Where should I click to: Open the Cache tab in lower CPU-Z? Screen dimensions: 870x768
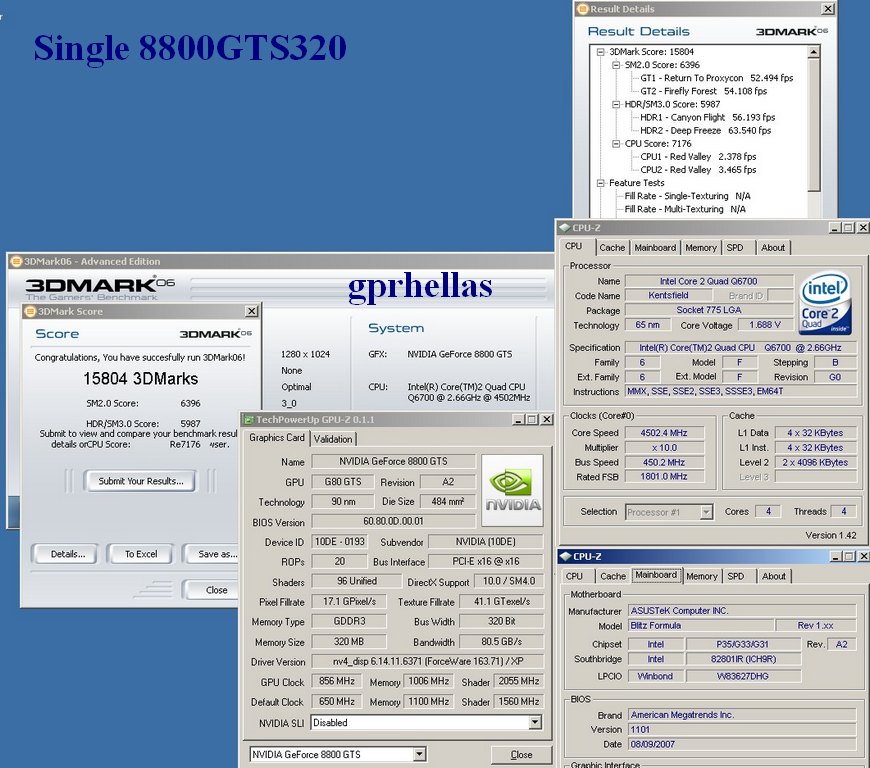click(613, 576)
